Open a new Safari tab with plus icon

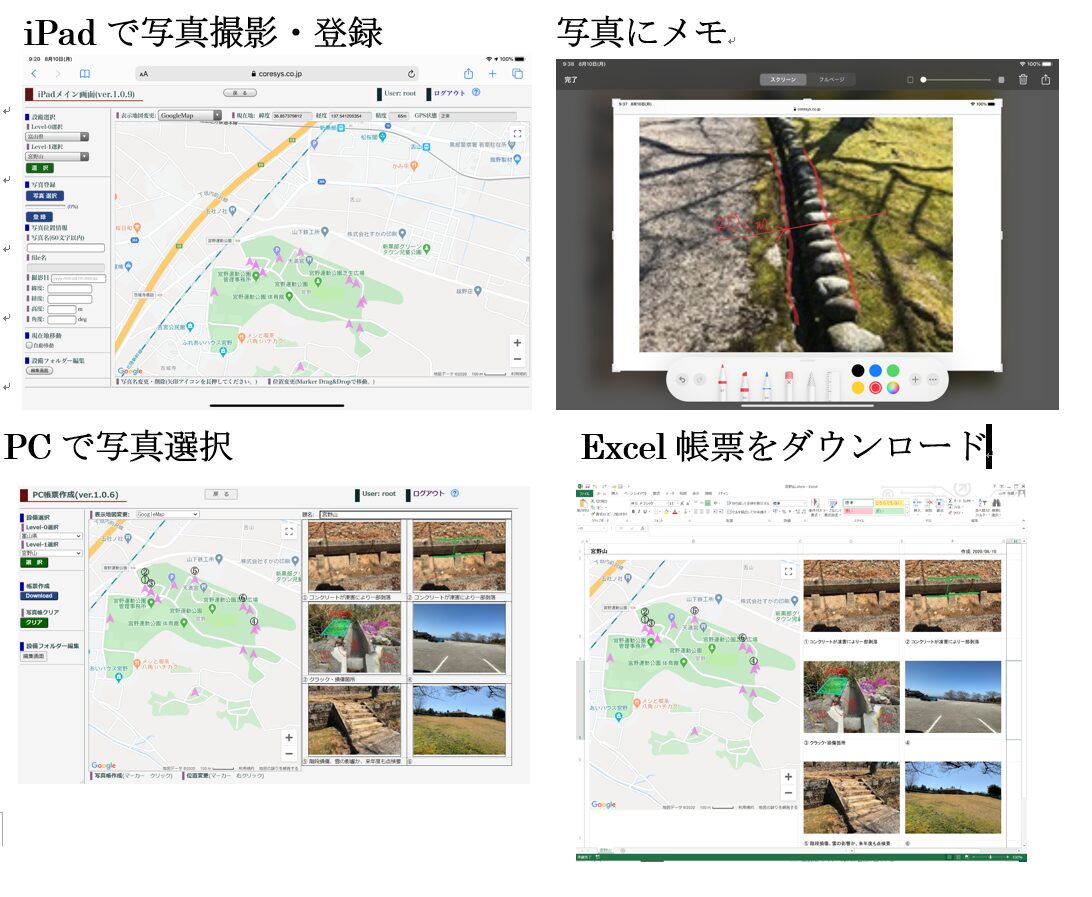tap(492, 74)
